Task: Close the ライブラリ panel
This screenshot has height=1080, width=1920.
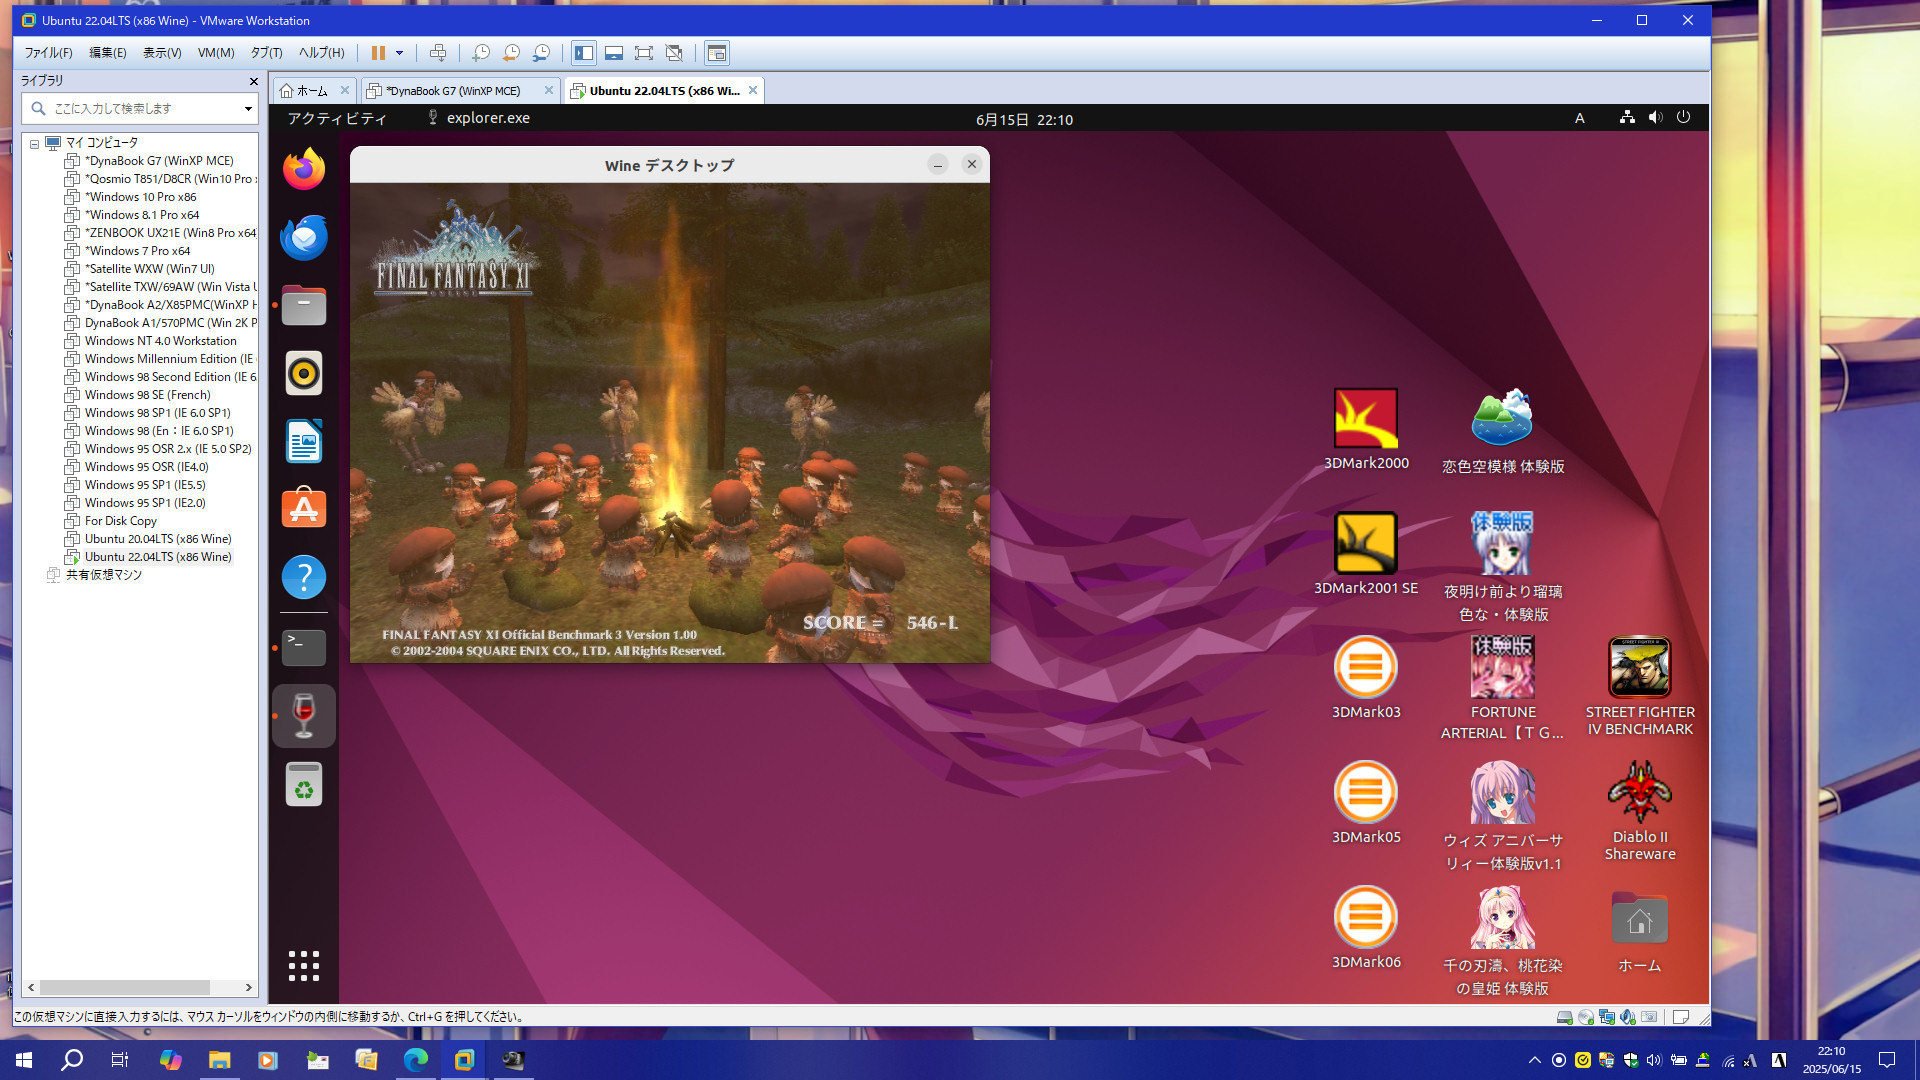Action: (253, 81)
